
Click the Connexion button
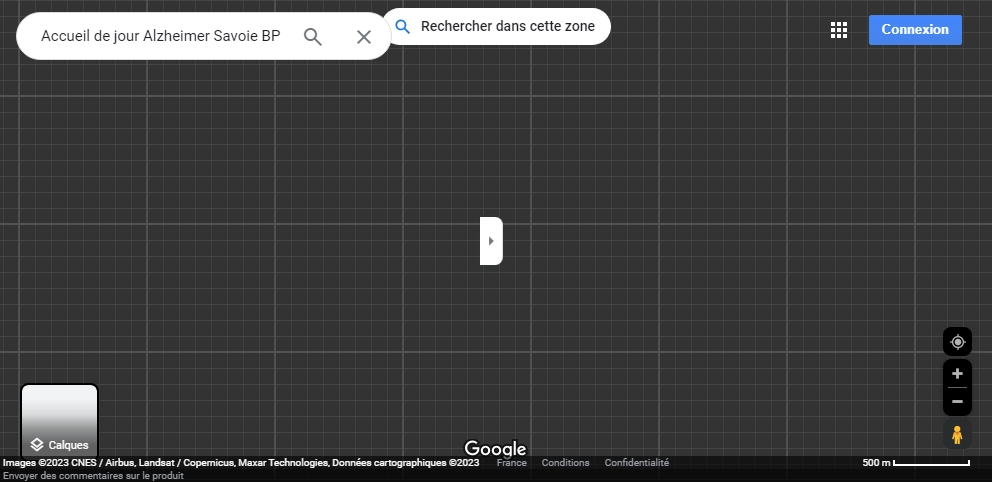point(915,30)
